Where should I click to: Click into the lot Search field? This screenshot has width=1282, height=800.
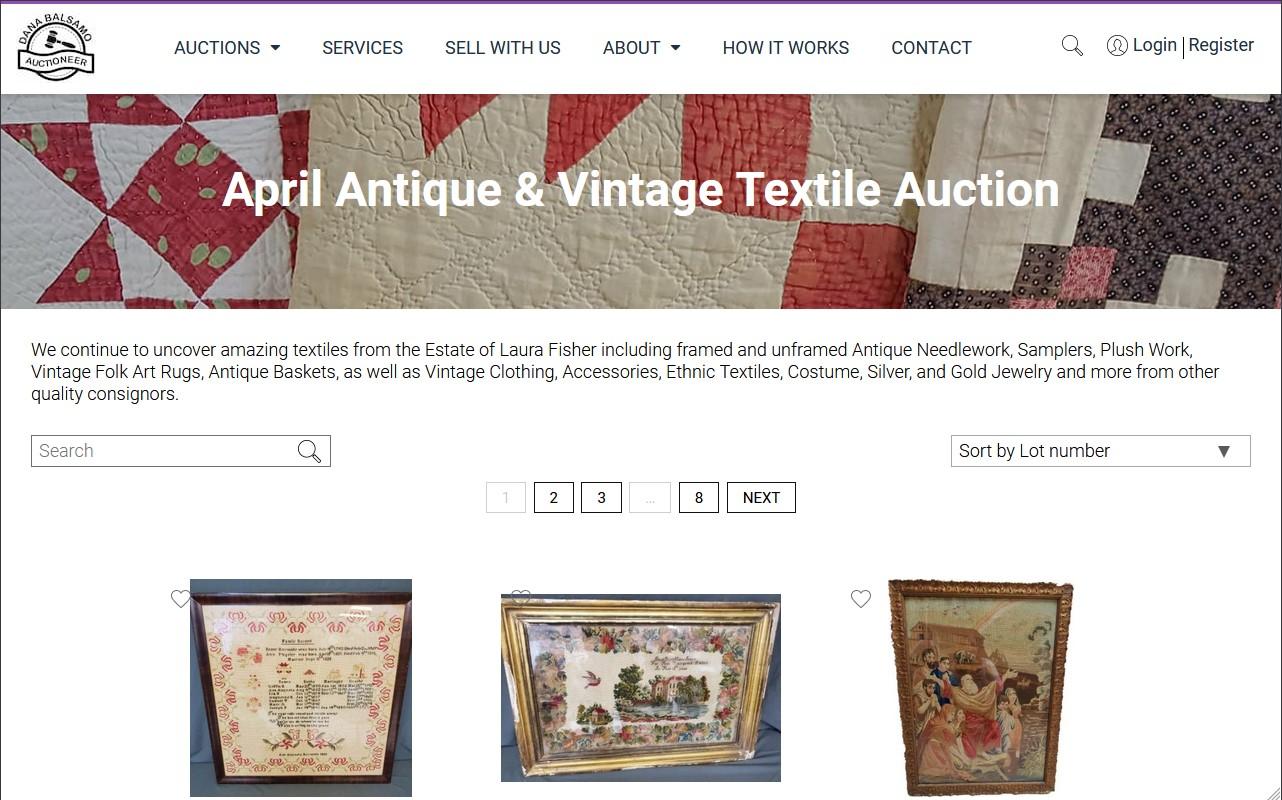(x=165, y=451)
